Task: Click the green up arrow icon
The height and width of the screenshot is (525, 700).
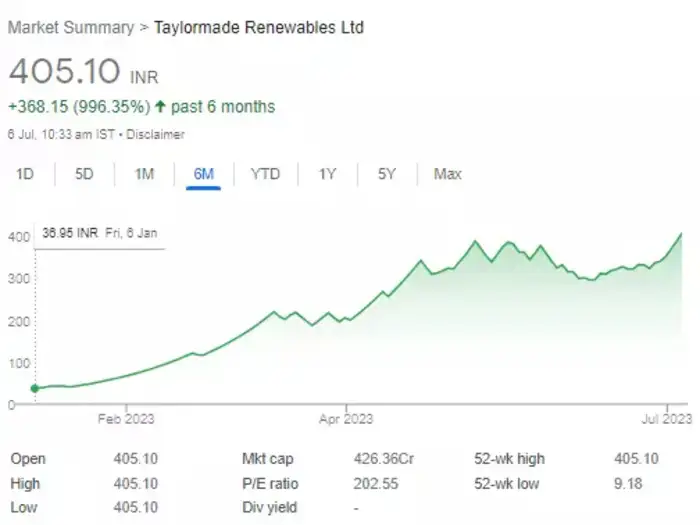Action: (160, 106)
